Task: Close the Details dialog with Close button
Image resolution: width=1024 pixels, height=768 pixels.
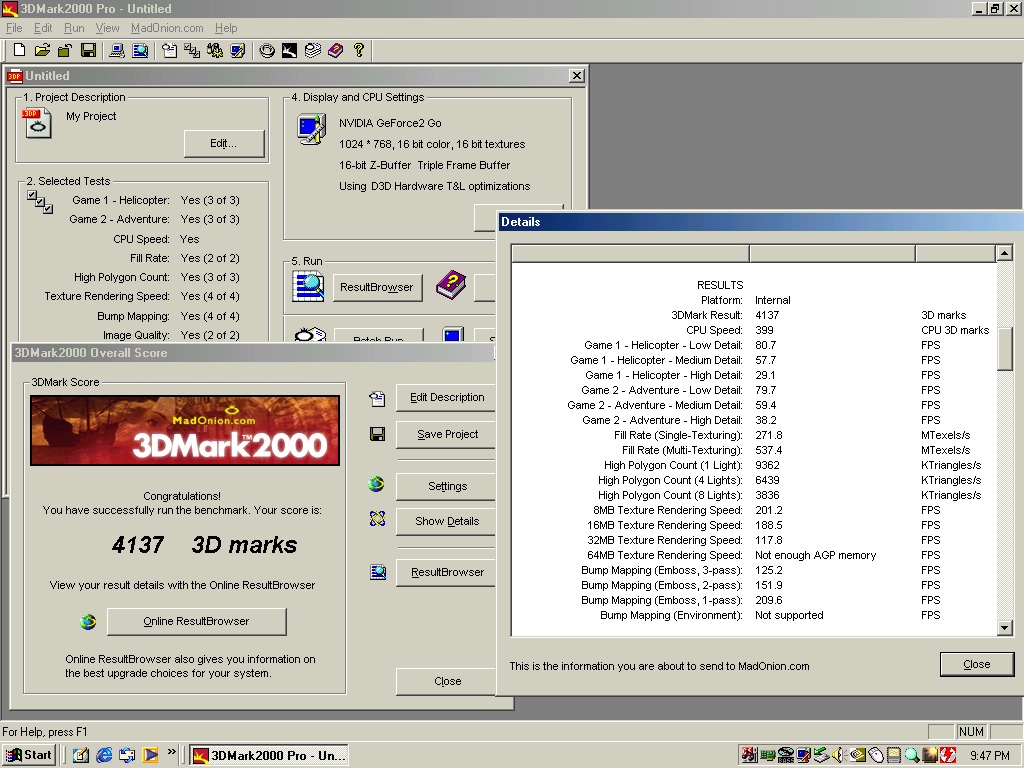Action: (x=976, y=664)
